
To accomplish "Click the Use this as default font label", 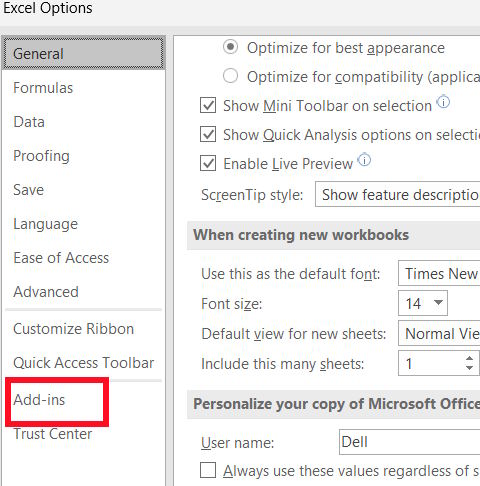I will (x=291, y=274).
